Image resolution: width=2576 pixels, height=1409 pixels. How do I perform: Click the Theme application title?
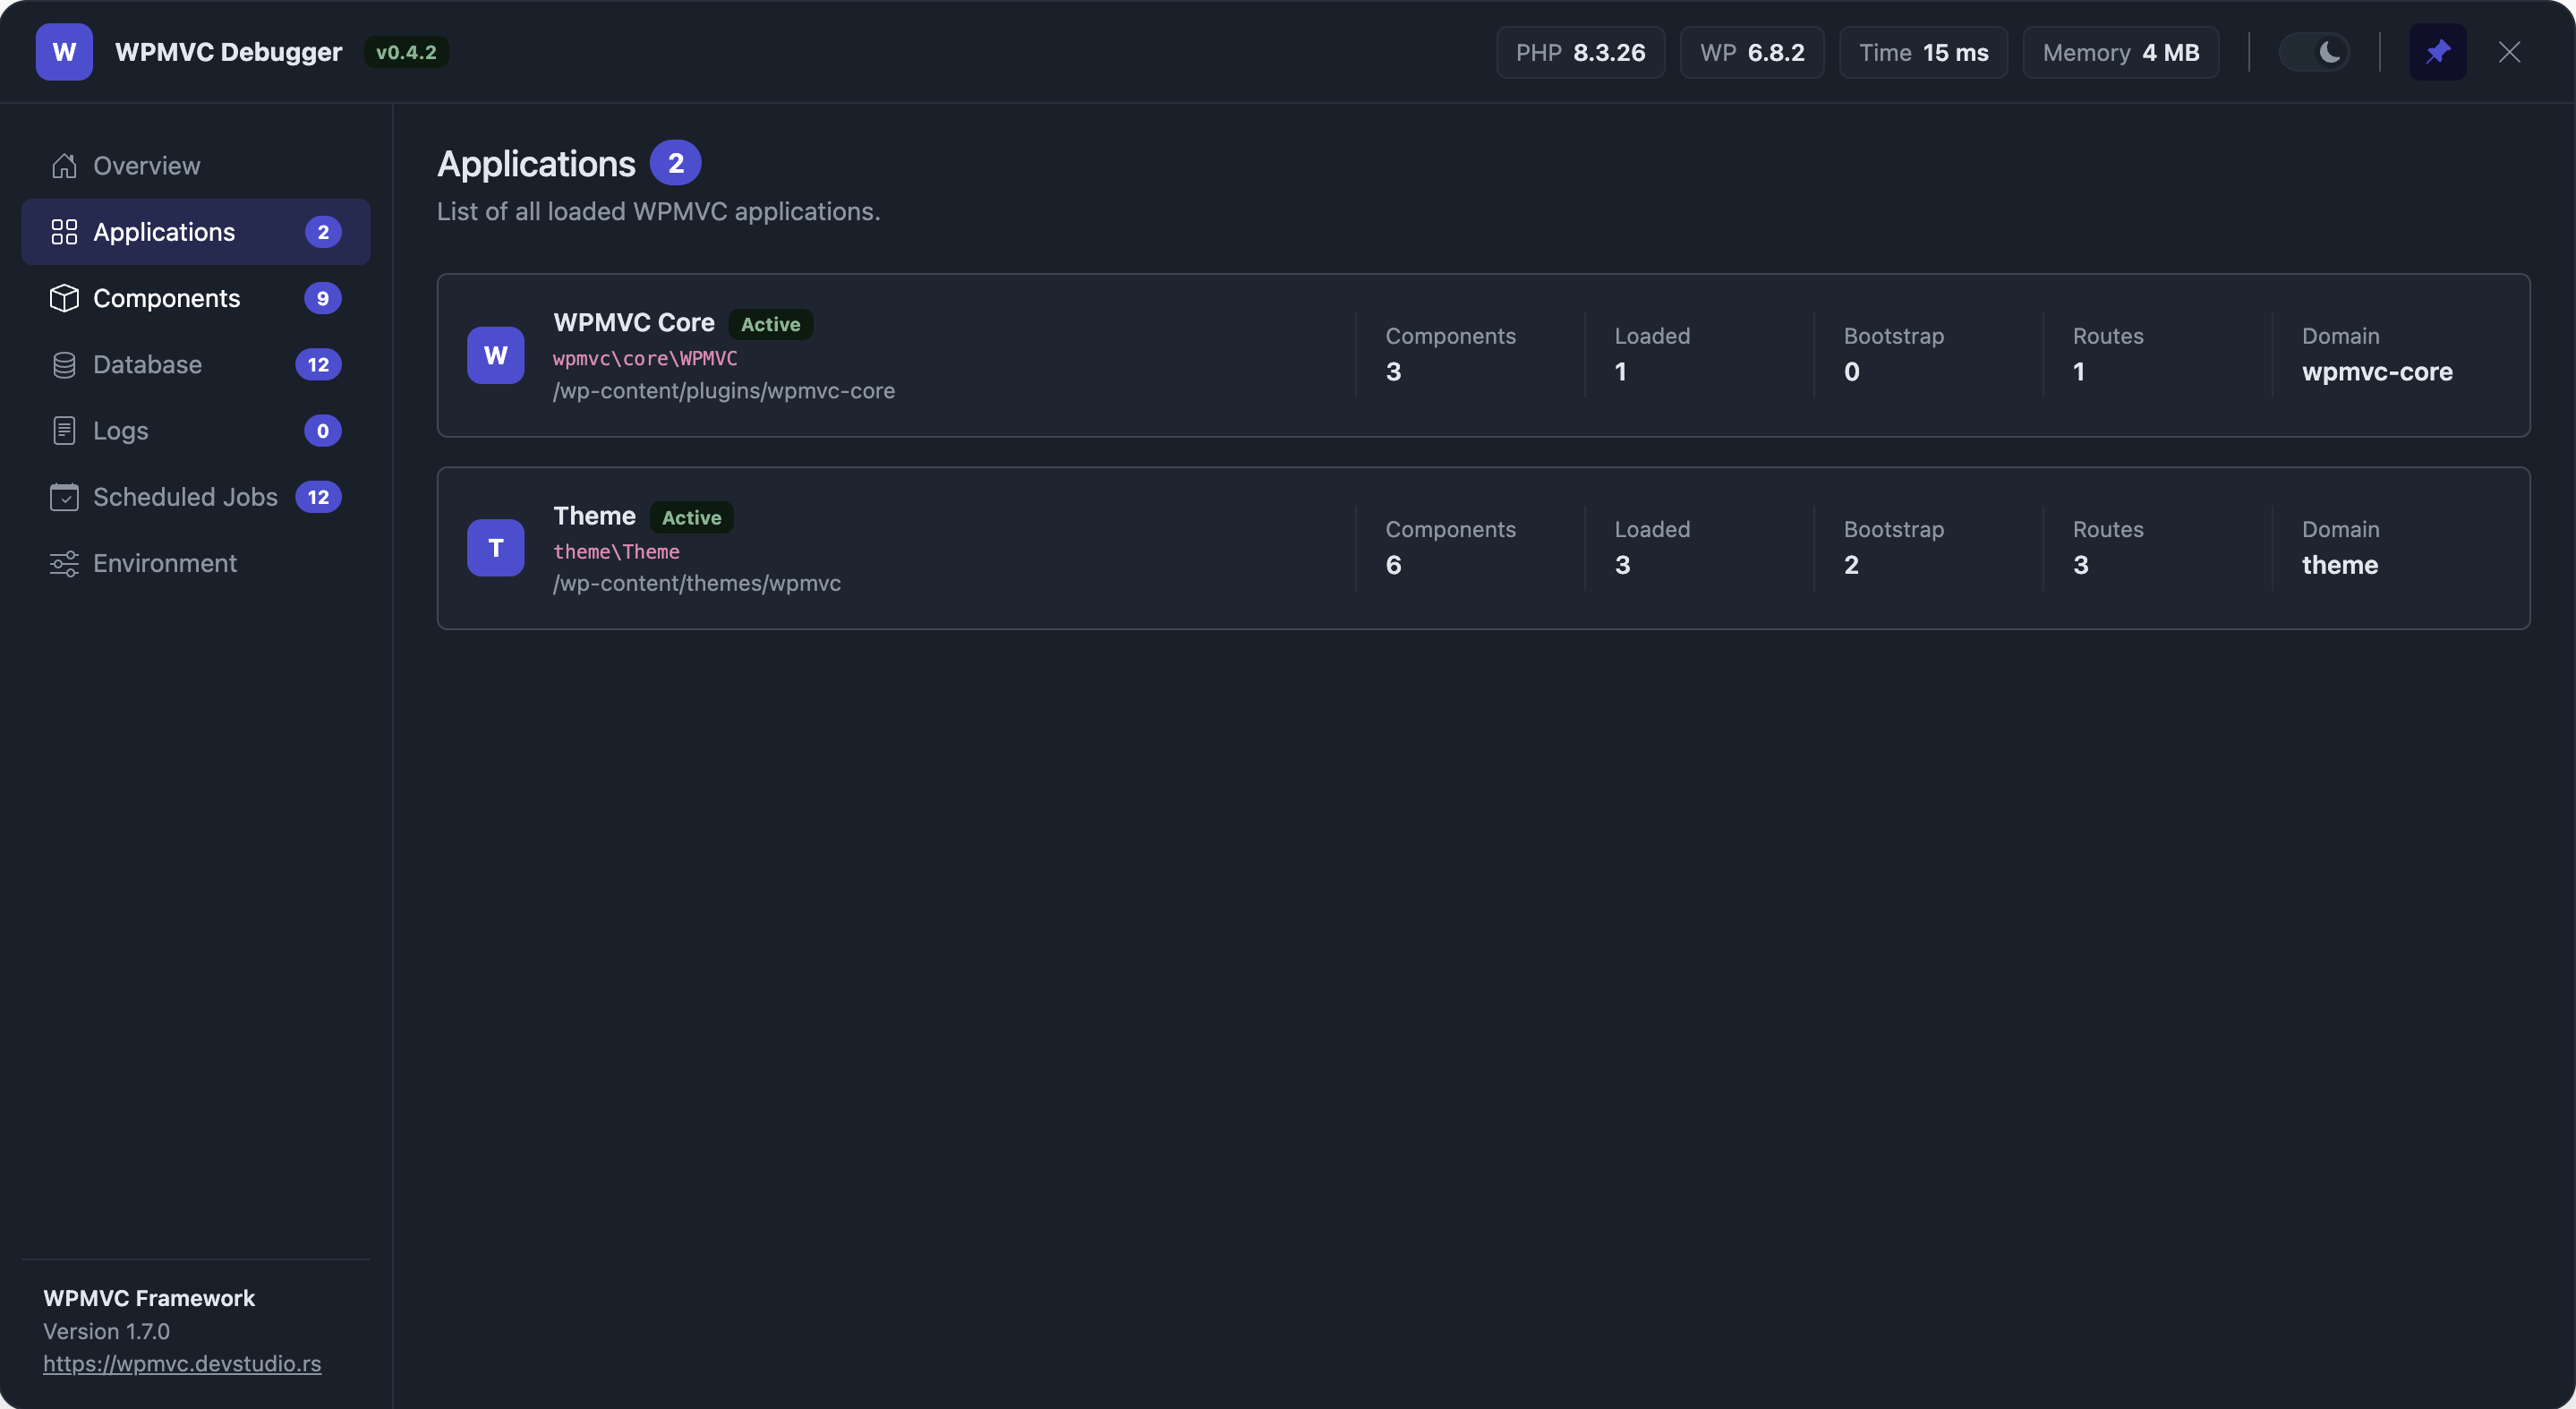click(x=594, y=516)
